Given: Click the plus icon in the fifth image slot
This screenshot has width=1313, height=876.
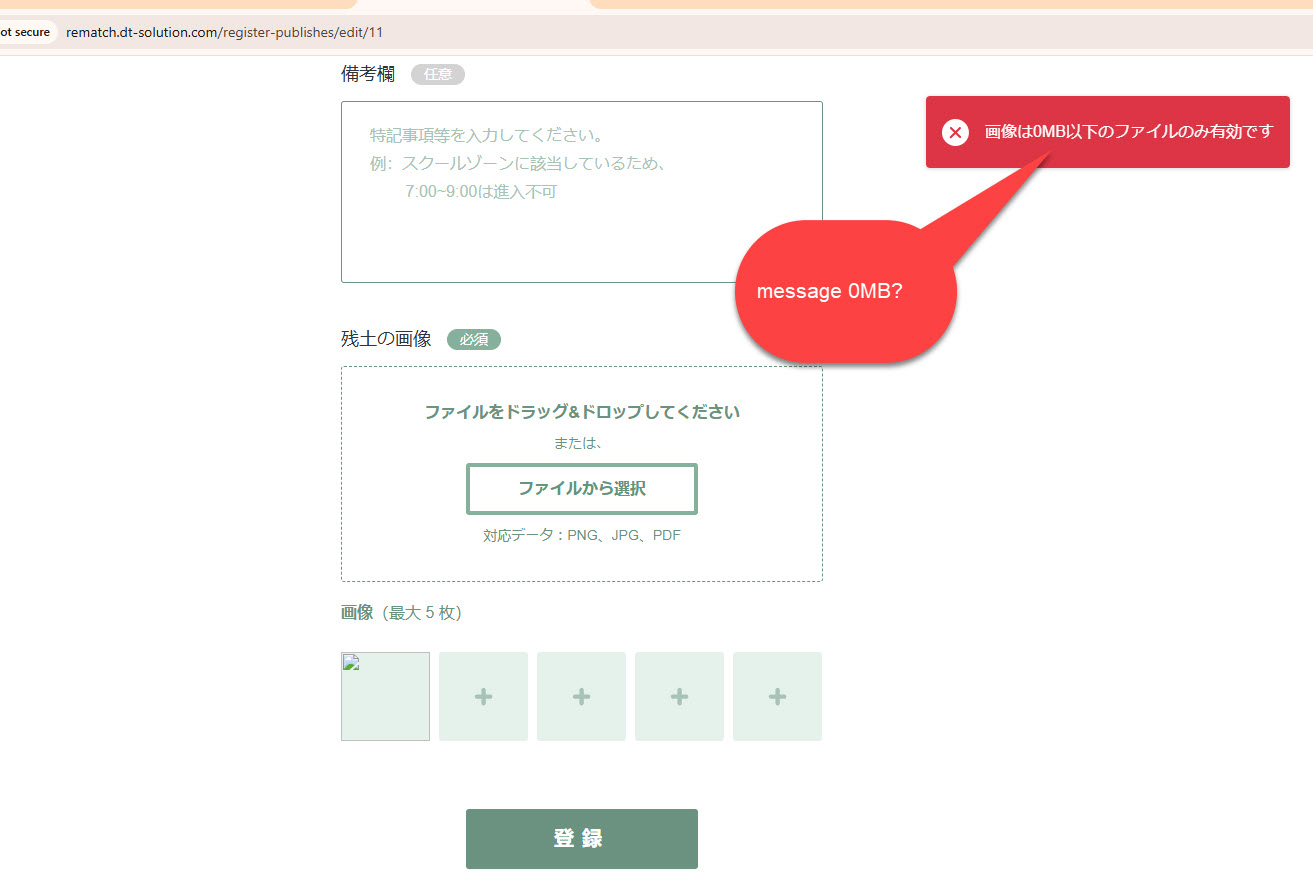Looking at the screenshot, I should click(777, 697).
